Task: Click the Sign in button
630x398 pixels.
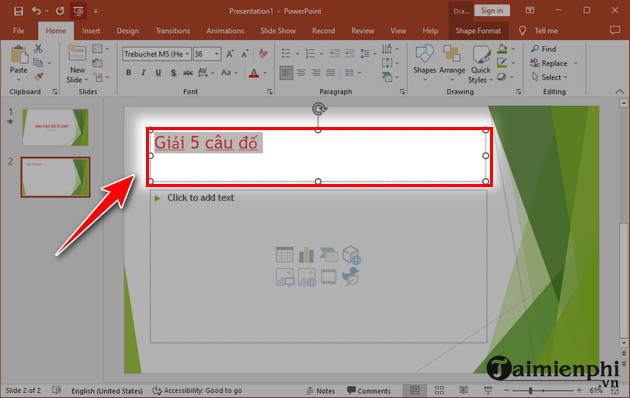Action: [492, 10]
